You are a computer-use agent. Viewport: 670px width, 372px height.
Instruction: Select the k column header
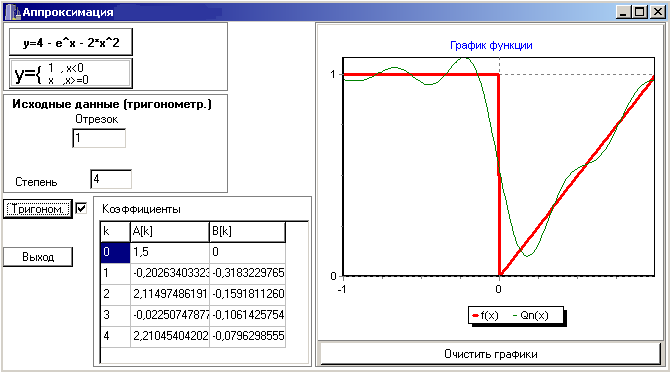[115, 231]
